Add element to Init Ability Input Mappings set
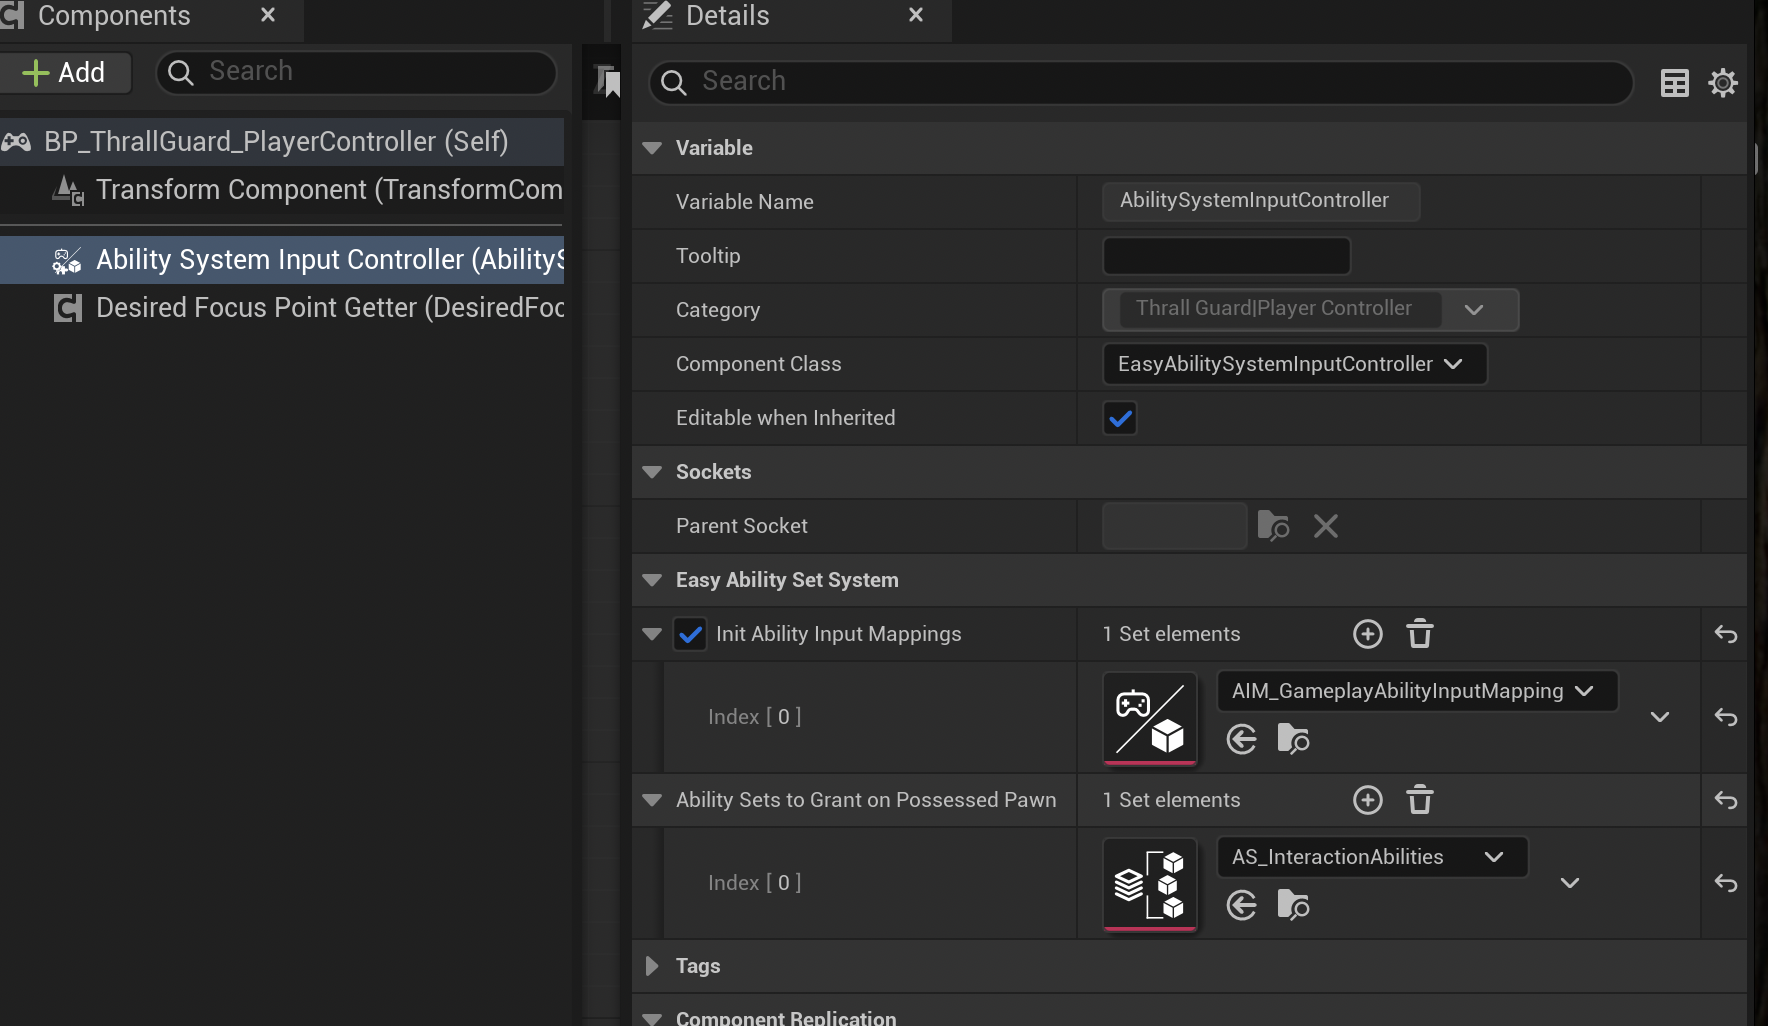This screenshot has height=1026, width=1768. tap(1367, 633)
